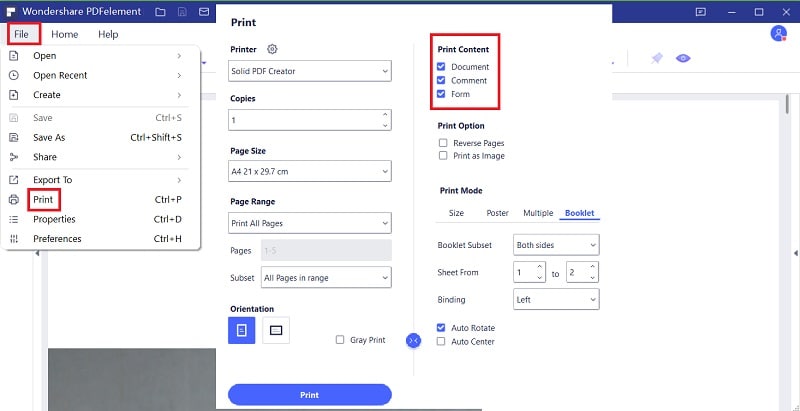
Task: Open the Help menu
Action: (x=108, y=34)
